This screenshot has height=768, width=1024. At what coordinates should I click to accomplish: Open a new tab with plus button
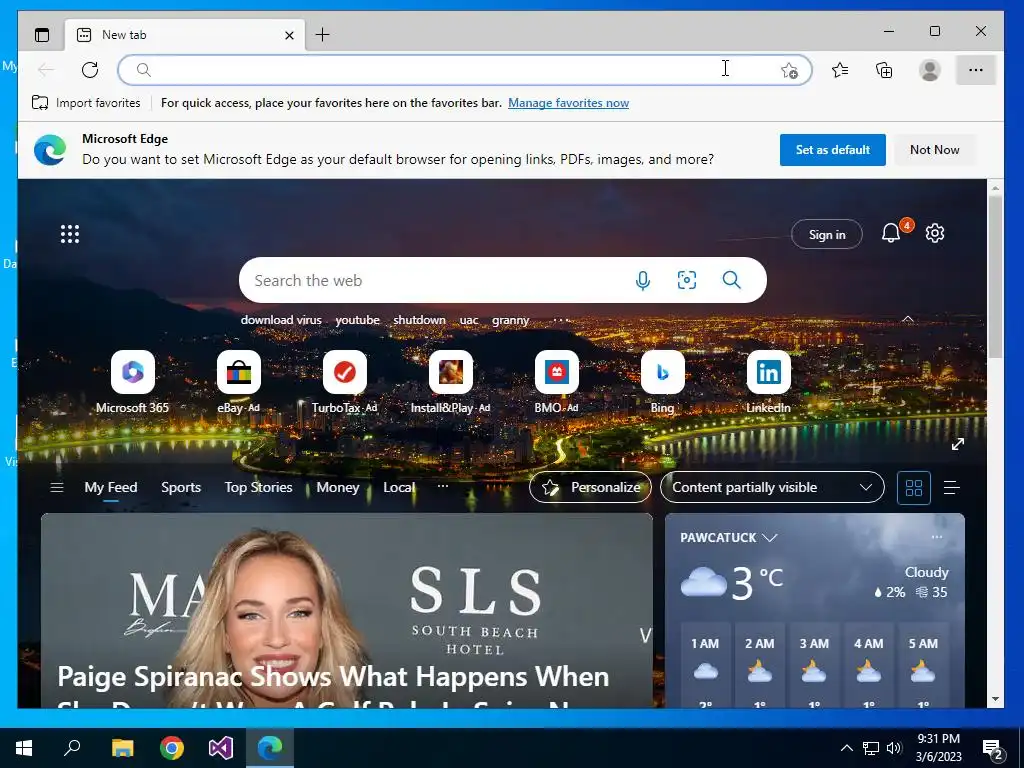[323, 35]
